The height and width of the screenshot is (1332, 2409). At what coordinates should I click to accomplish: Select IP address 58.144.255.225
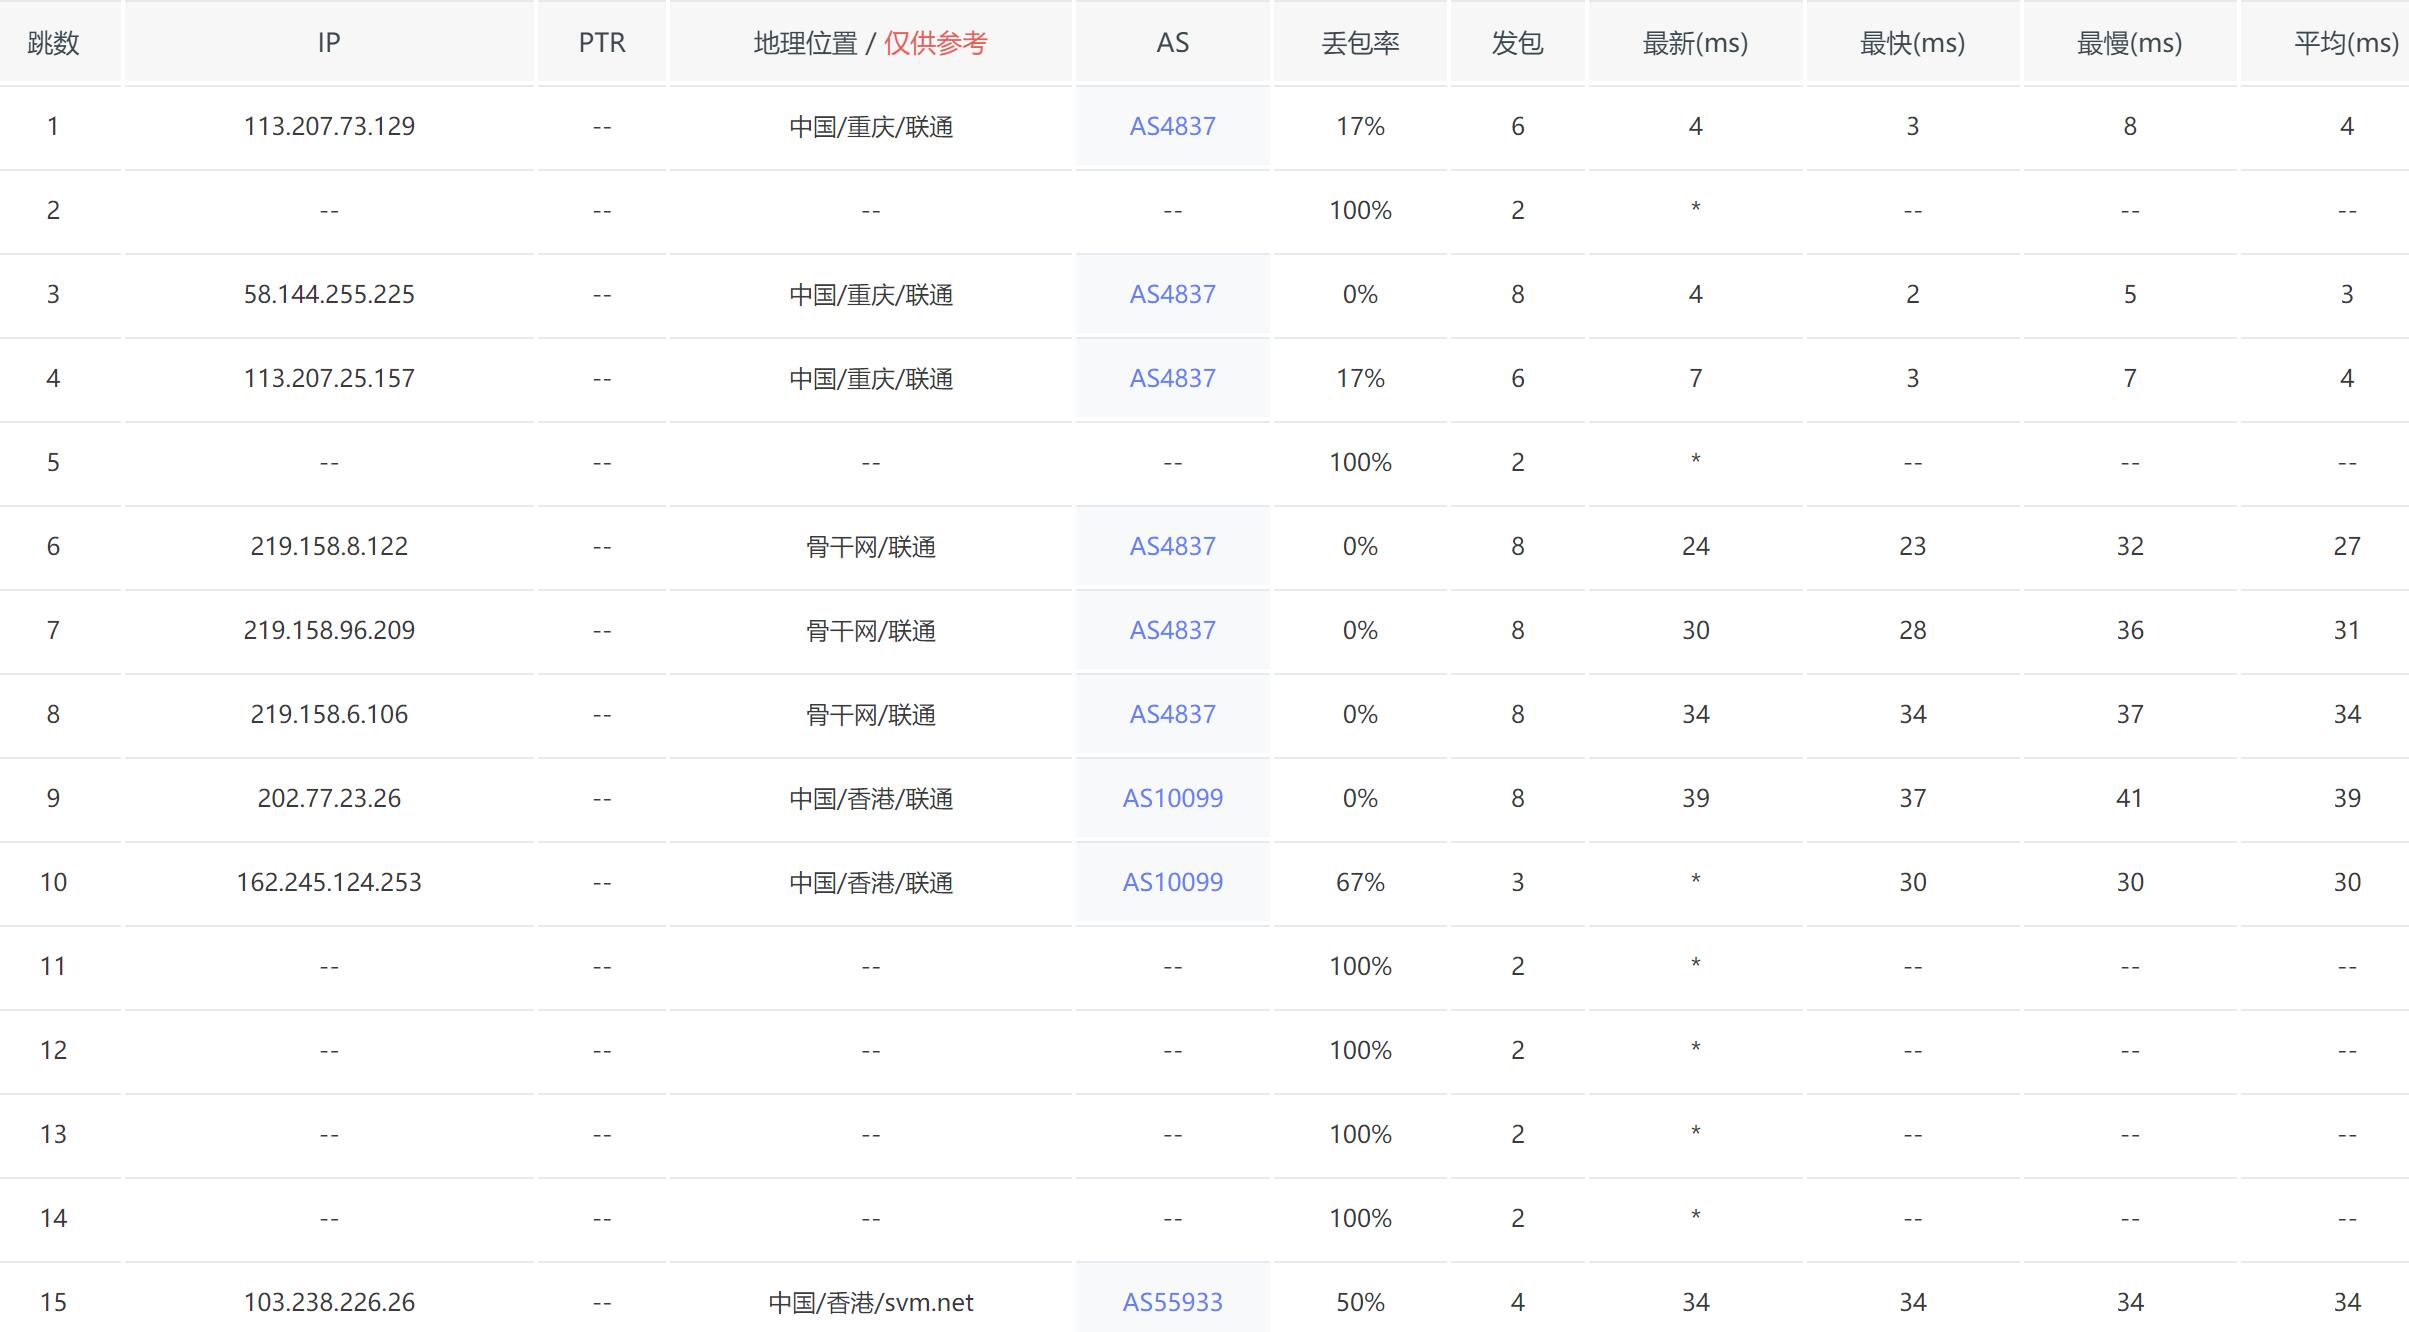click(x=329, y=294)
